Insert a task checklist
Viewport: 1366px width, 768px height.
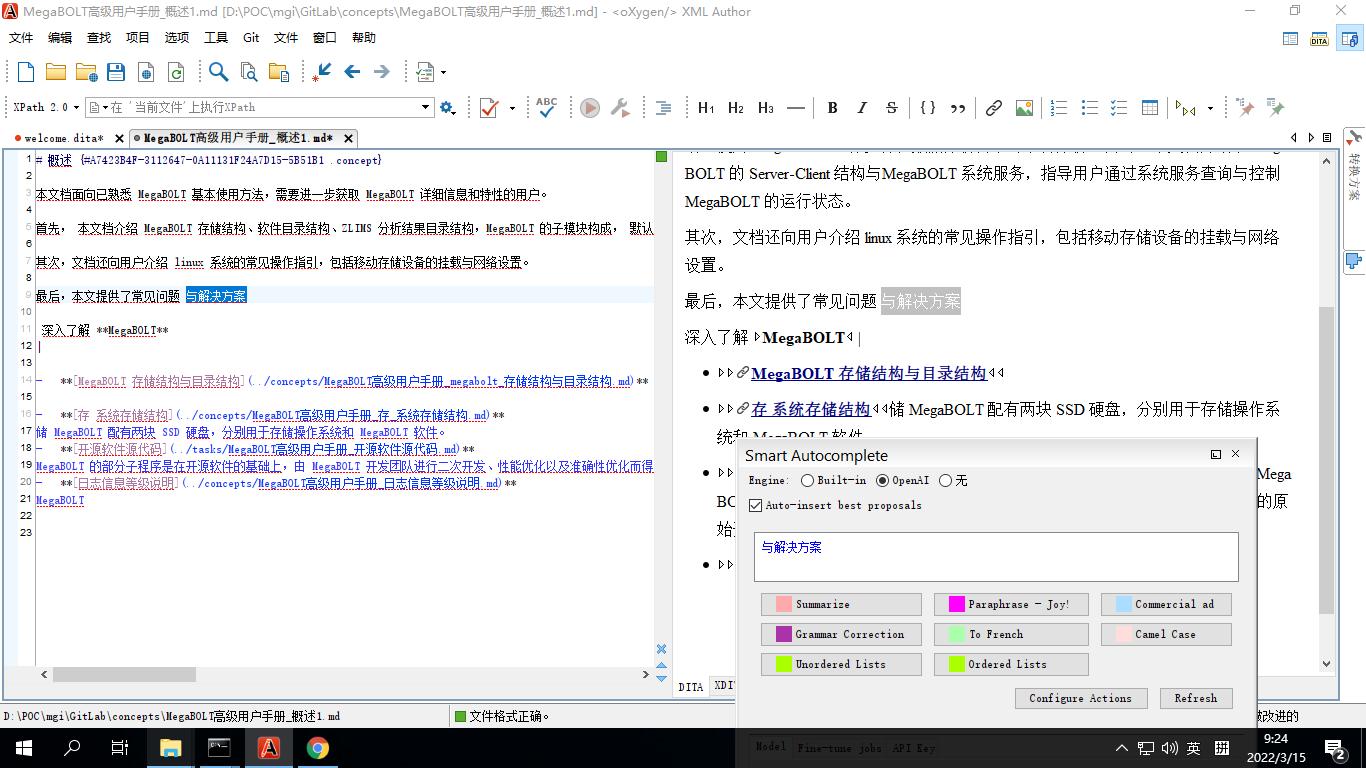click(x=1120, y=108)
